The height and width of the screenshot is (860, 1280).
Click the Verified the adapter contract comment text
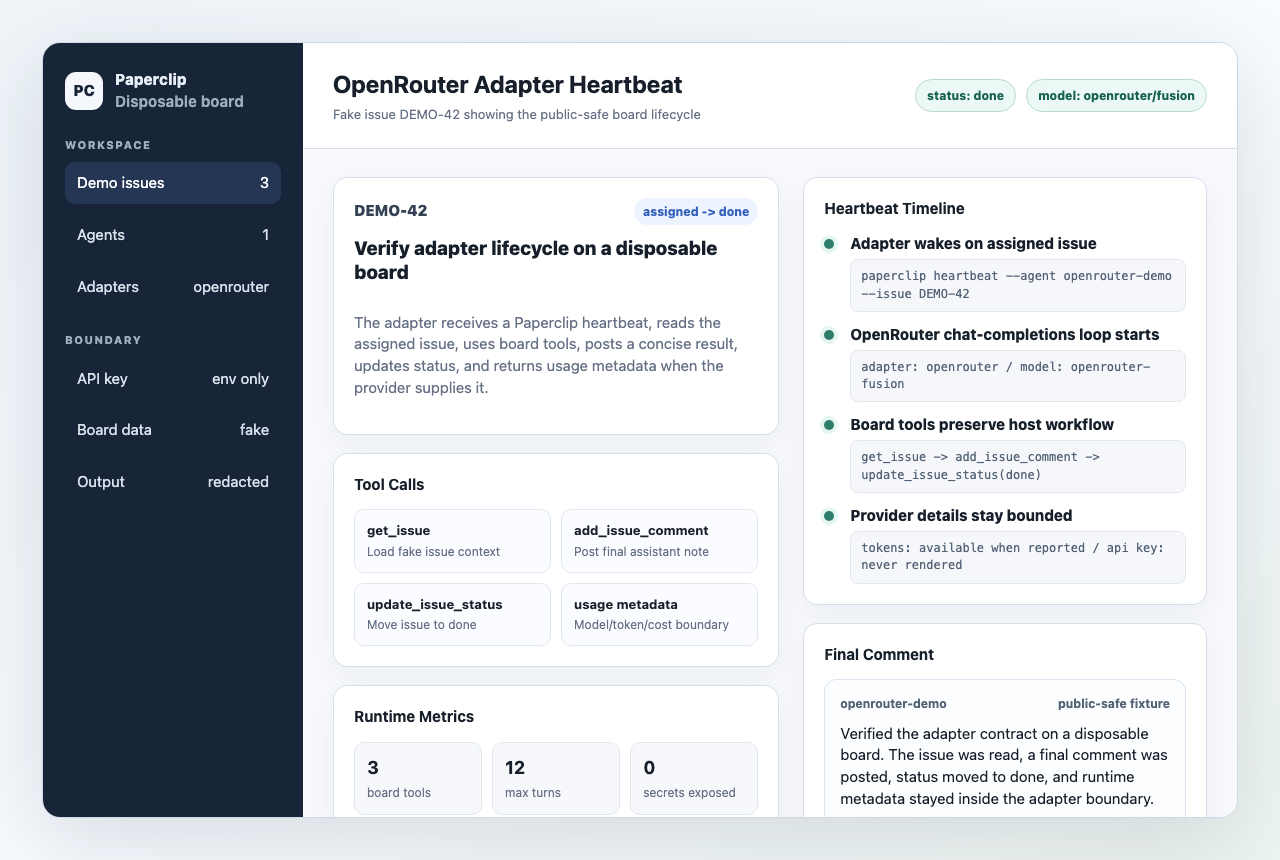tap(1004, 766)
